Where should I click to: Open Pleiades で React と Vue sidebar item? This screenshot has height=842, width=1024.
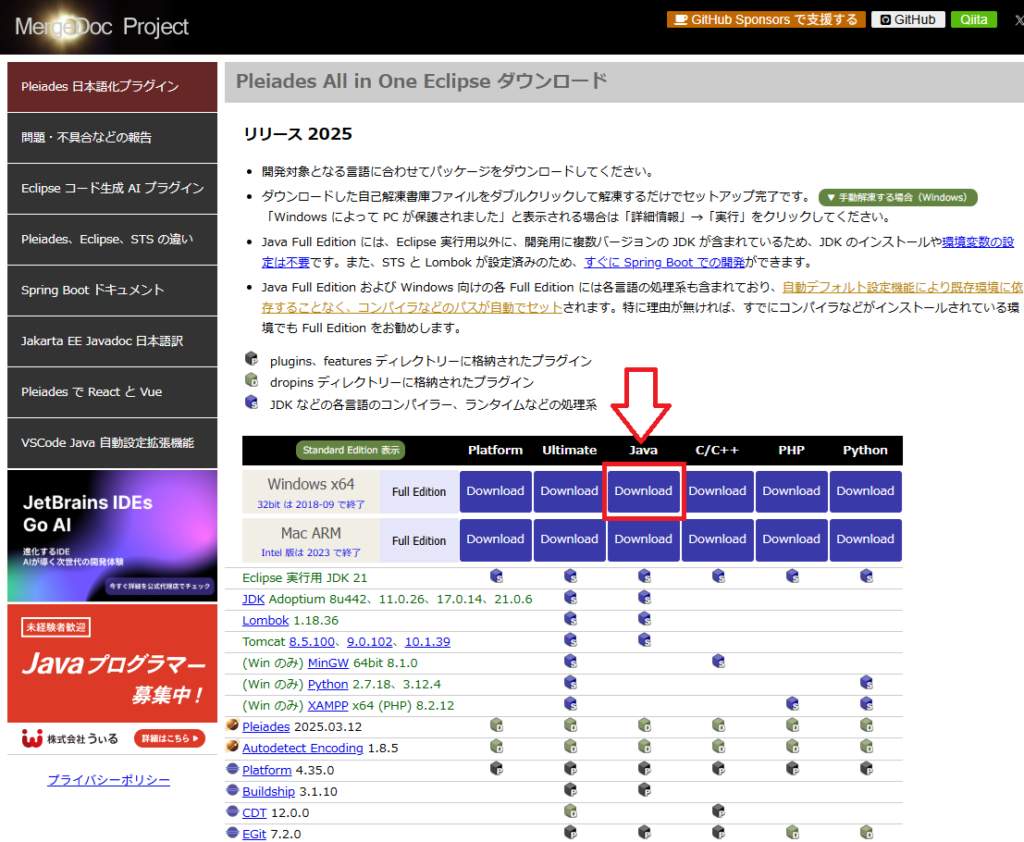(x=112, y=393)
